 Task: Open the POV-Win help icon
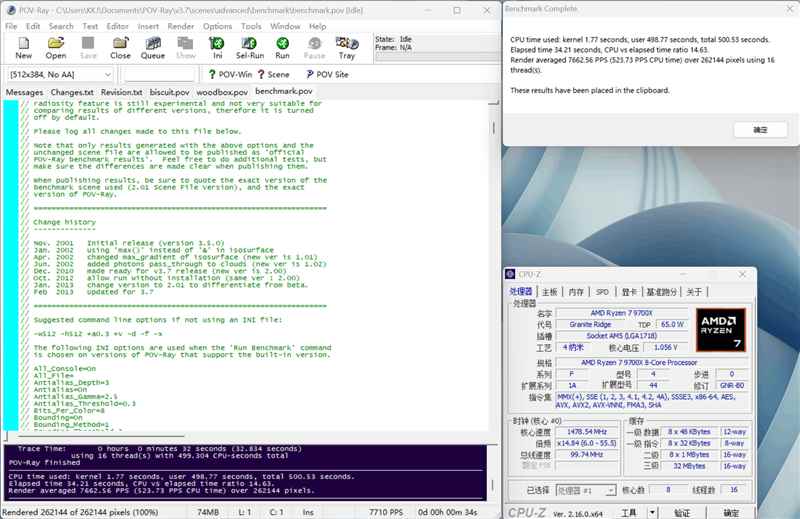click(x=231, y=75)
